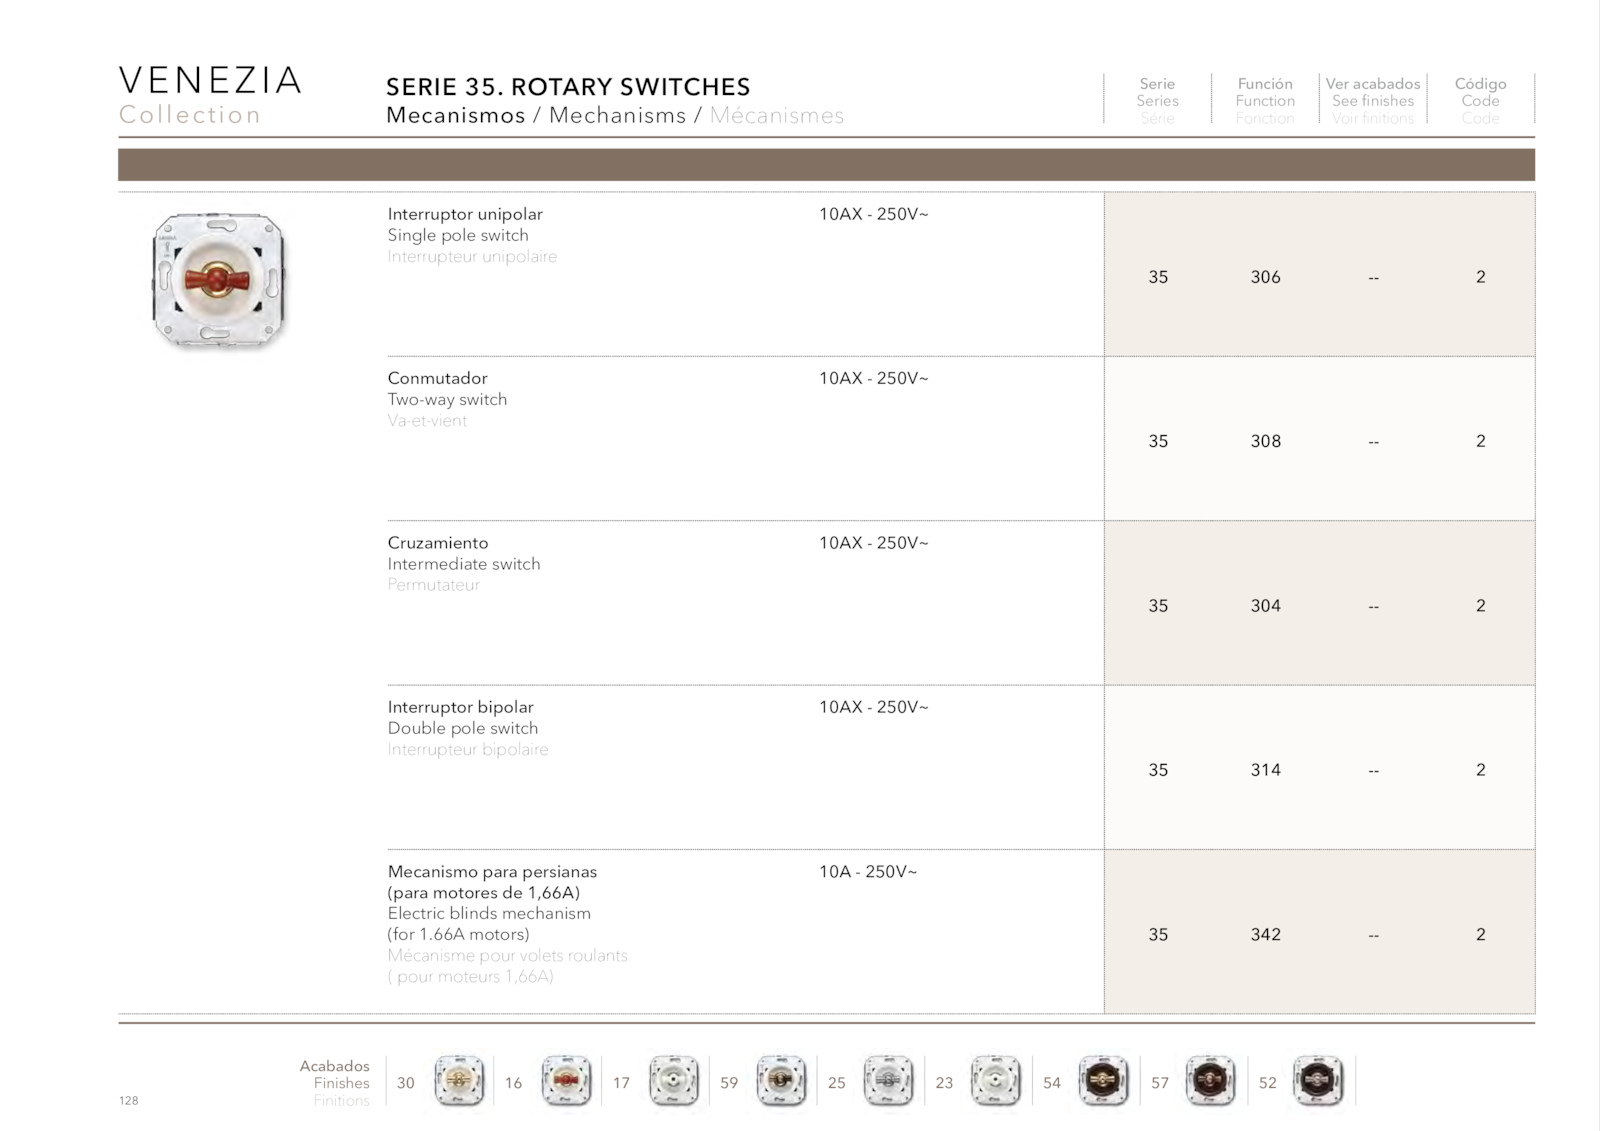The height and width of the screenshot is (1131, 1600).
Task: Pick the finish 23 switch thumbnail
Action: [996, 1082]
